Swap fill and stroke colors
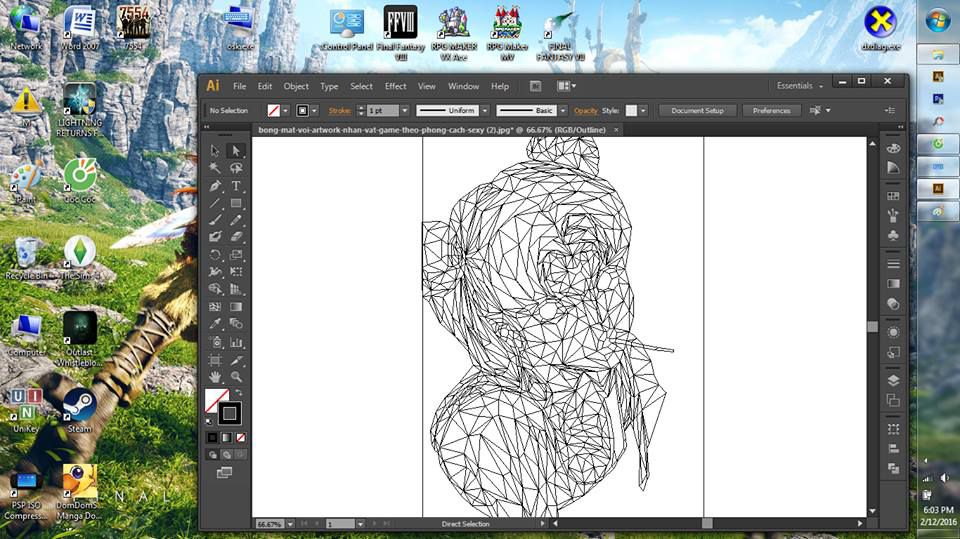 (x=236, y=394)
